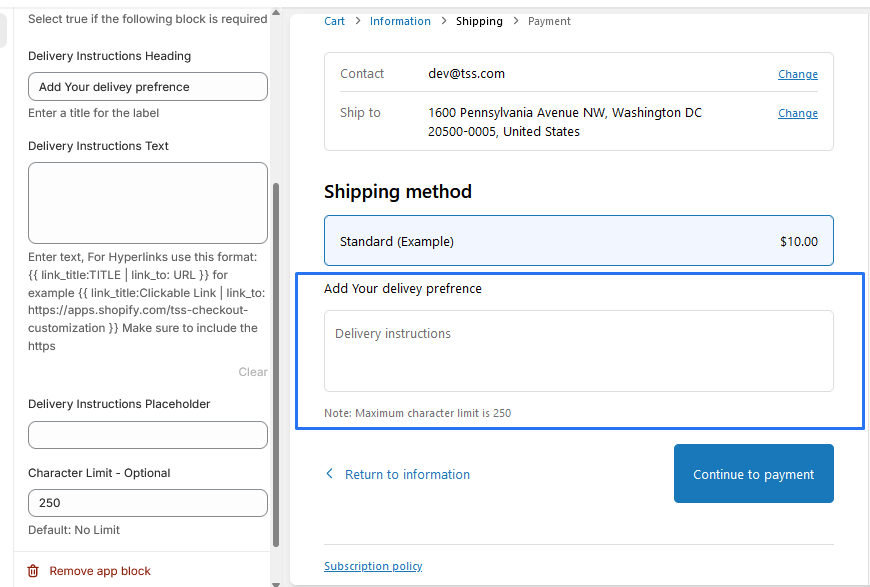Click the Delivery Instructions Heading input field

click(x=148, y=87)
